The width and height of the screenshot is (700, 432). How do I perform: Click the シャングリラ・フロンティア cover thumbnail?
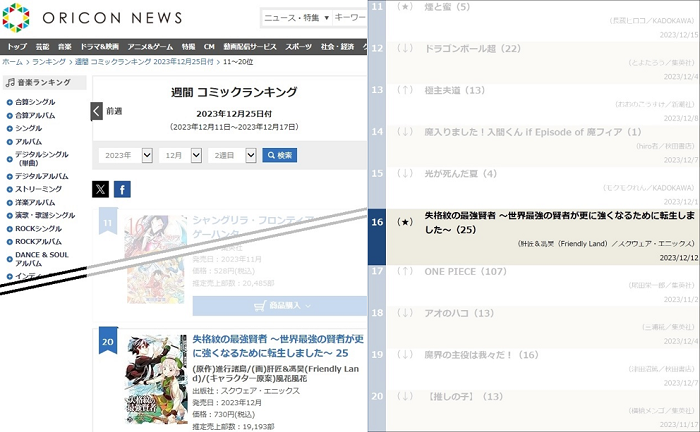[155, 260]
